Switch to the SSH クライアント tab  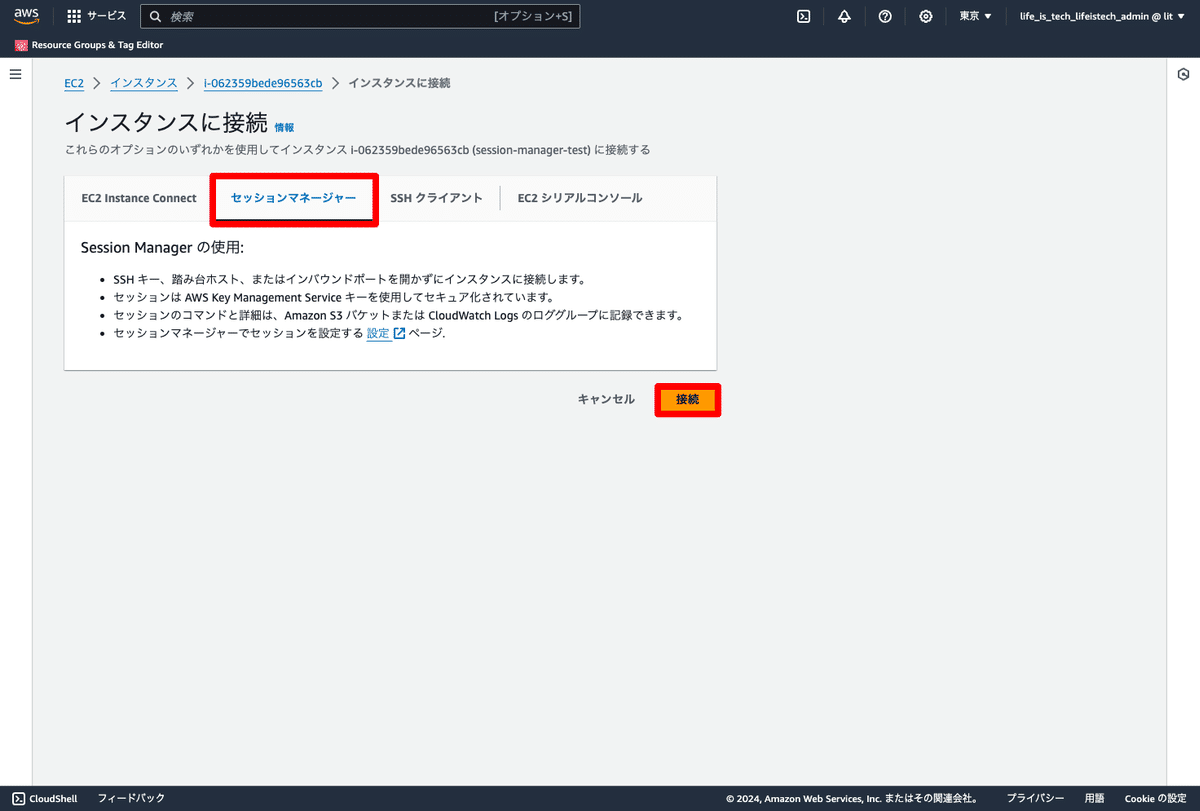coord(436,198)
